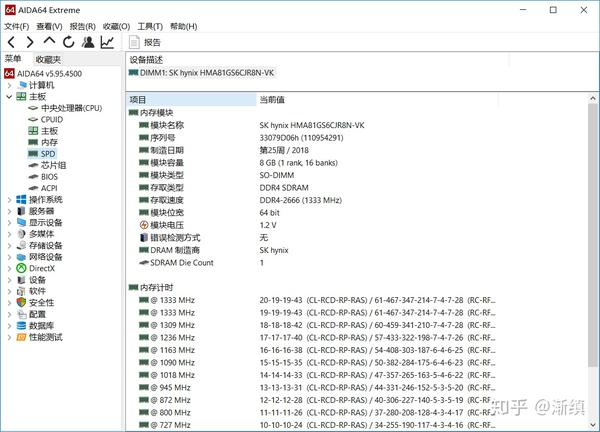The height and width of the screenshot is (432, 600).
Task: Click the 显示设备 monitor icon
Action: (x=21, y=222)
